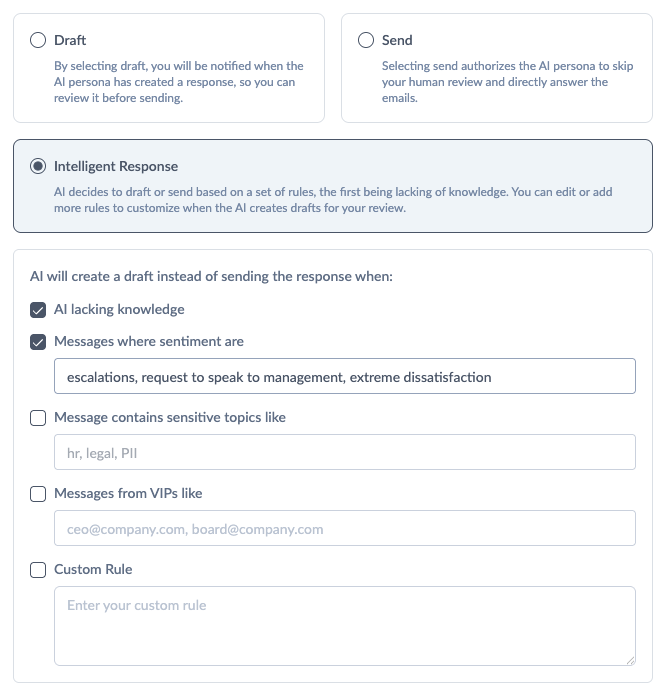Uncheck the AI lacking knowledge checkbox
Image resolution: width=660 pixels, height=690 pixels.
coord(38,310)
